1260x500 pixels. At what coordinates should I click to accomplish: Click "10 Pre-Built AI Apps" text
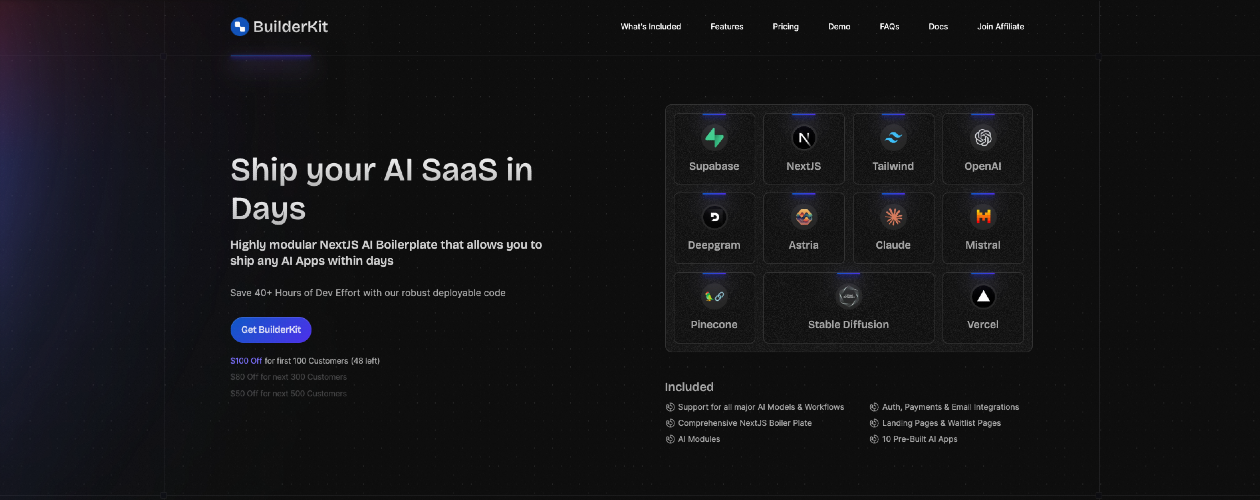[920, 439]
